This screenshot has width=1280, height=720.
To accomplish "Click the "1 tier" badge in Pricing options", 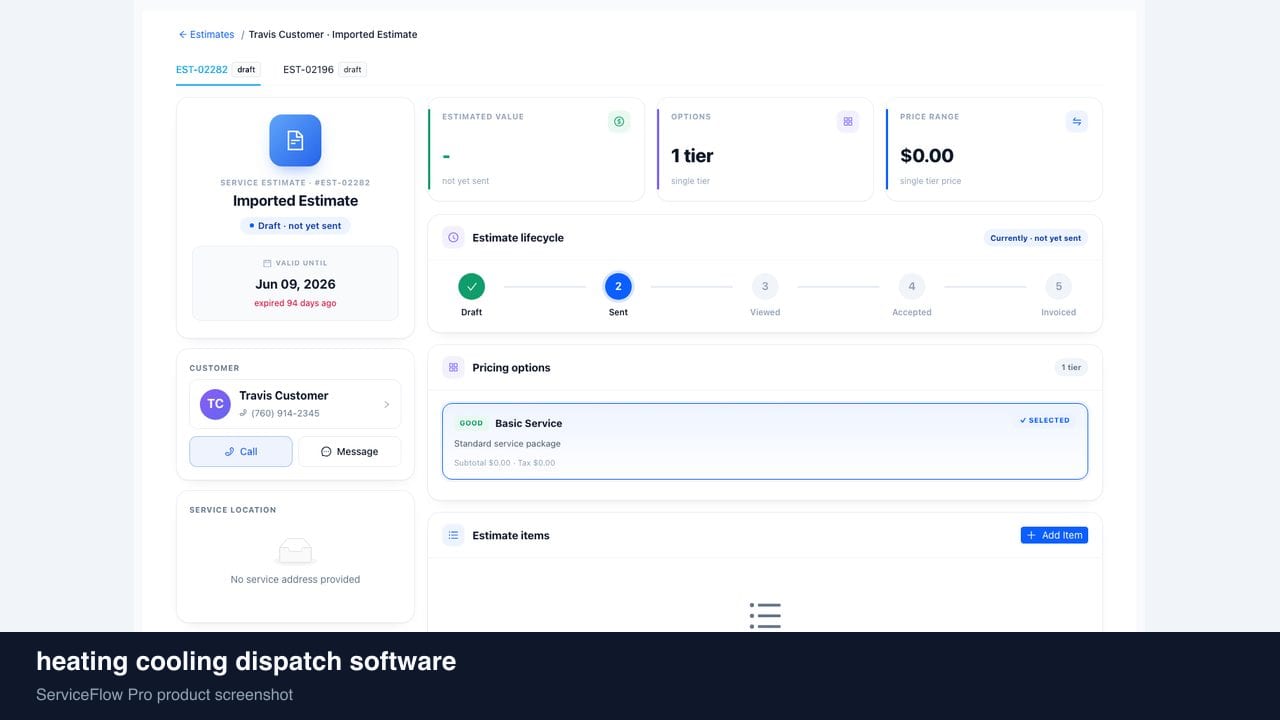I will point(1071,368).
